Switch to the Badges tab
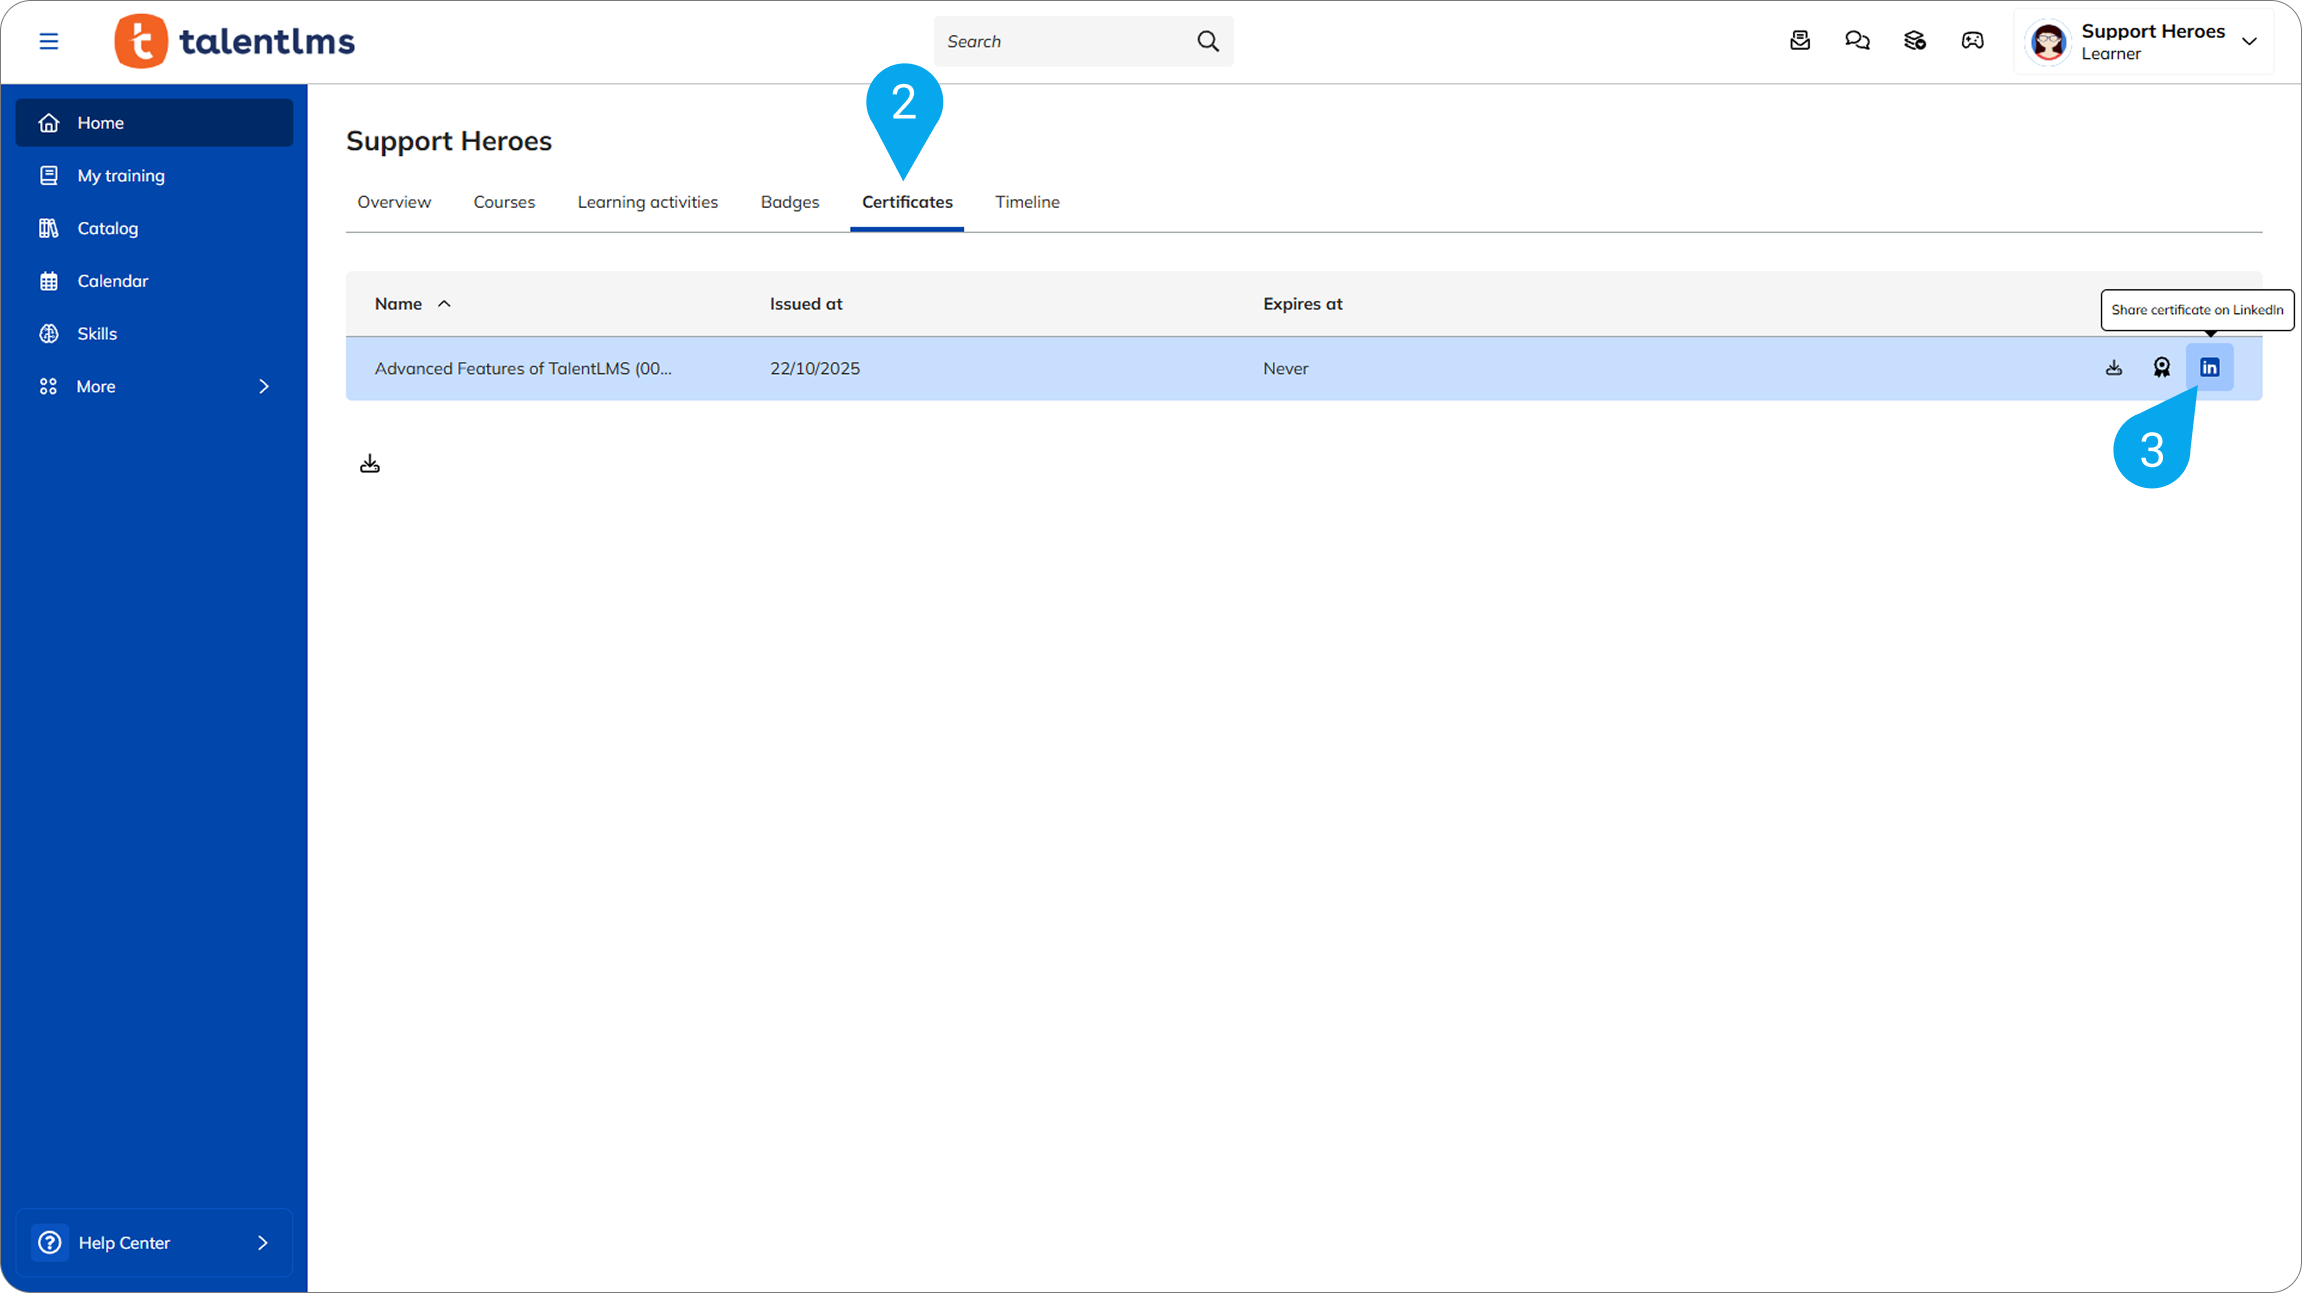 (789, 202)
